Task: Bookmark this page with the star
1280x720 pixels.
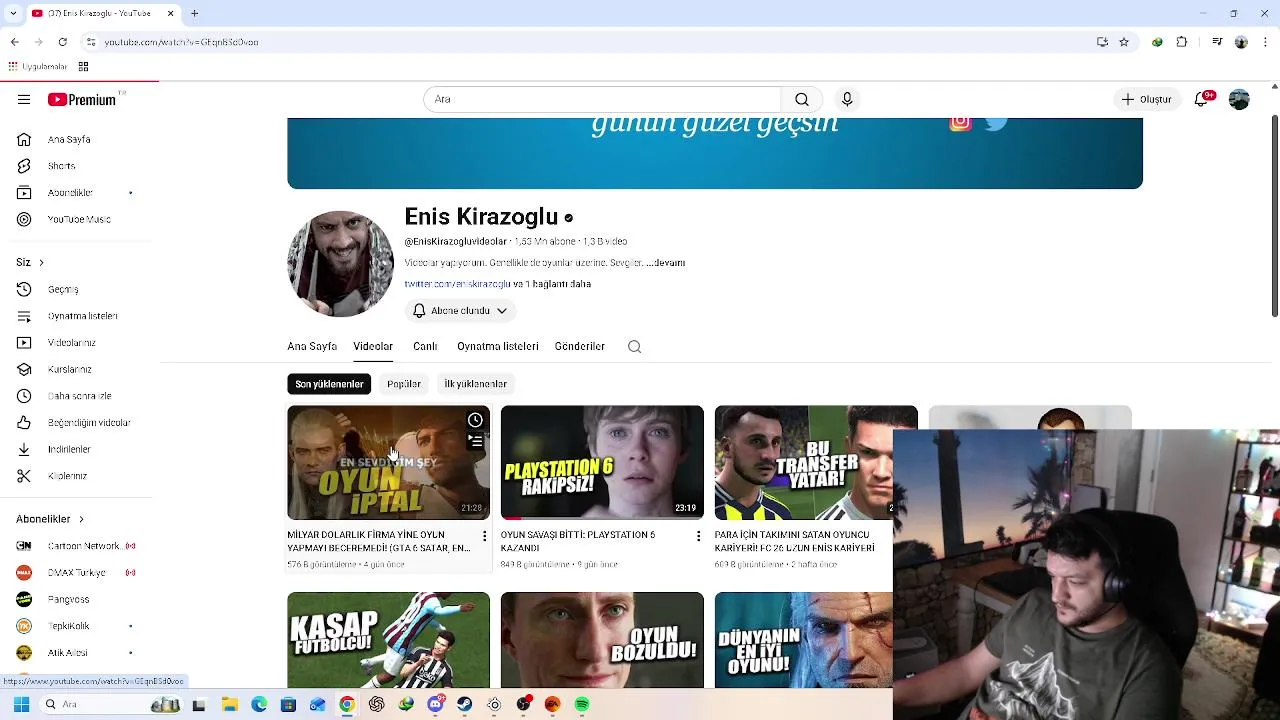Action: tap(1124, 42)
